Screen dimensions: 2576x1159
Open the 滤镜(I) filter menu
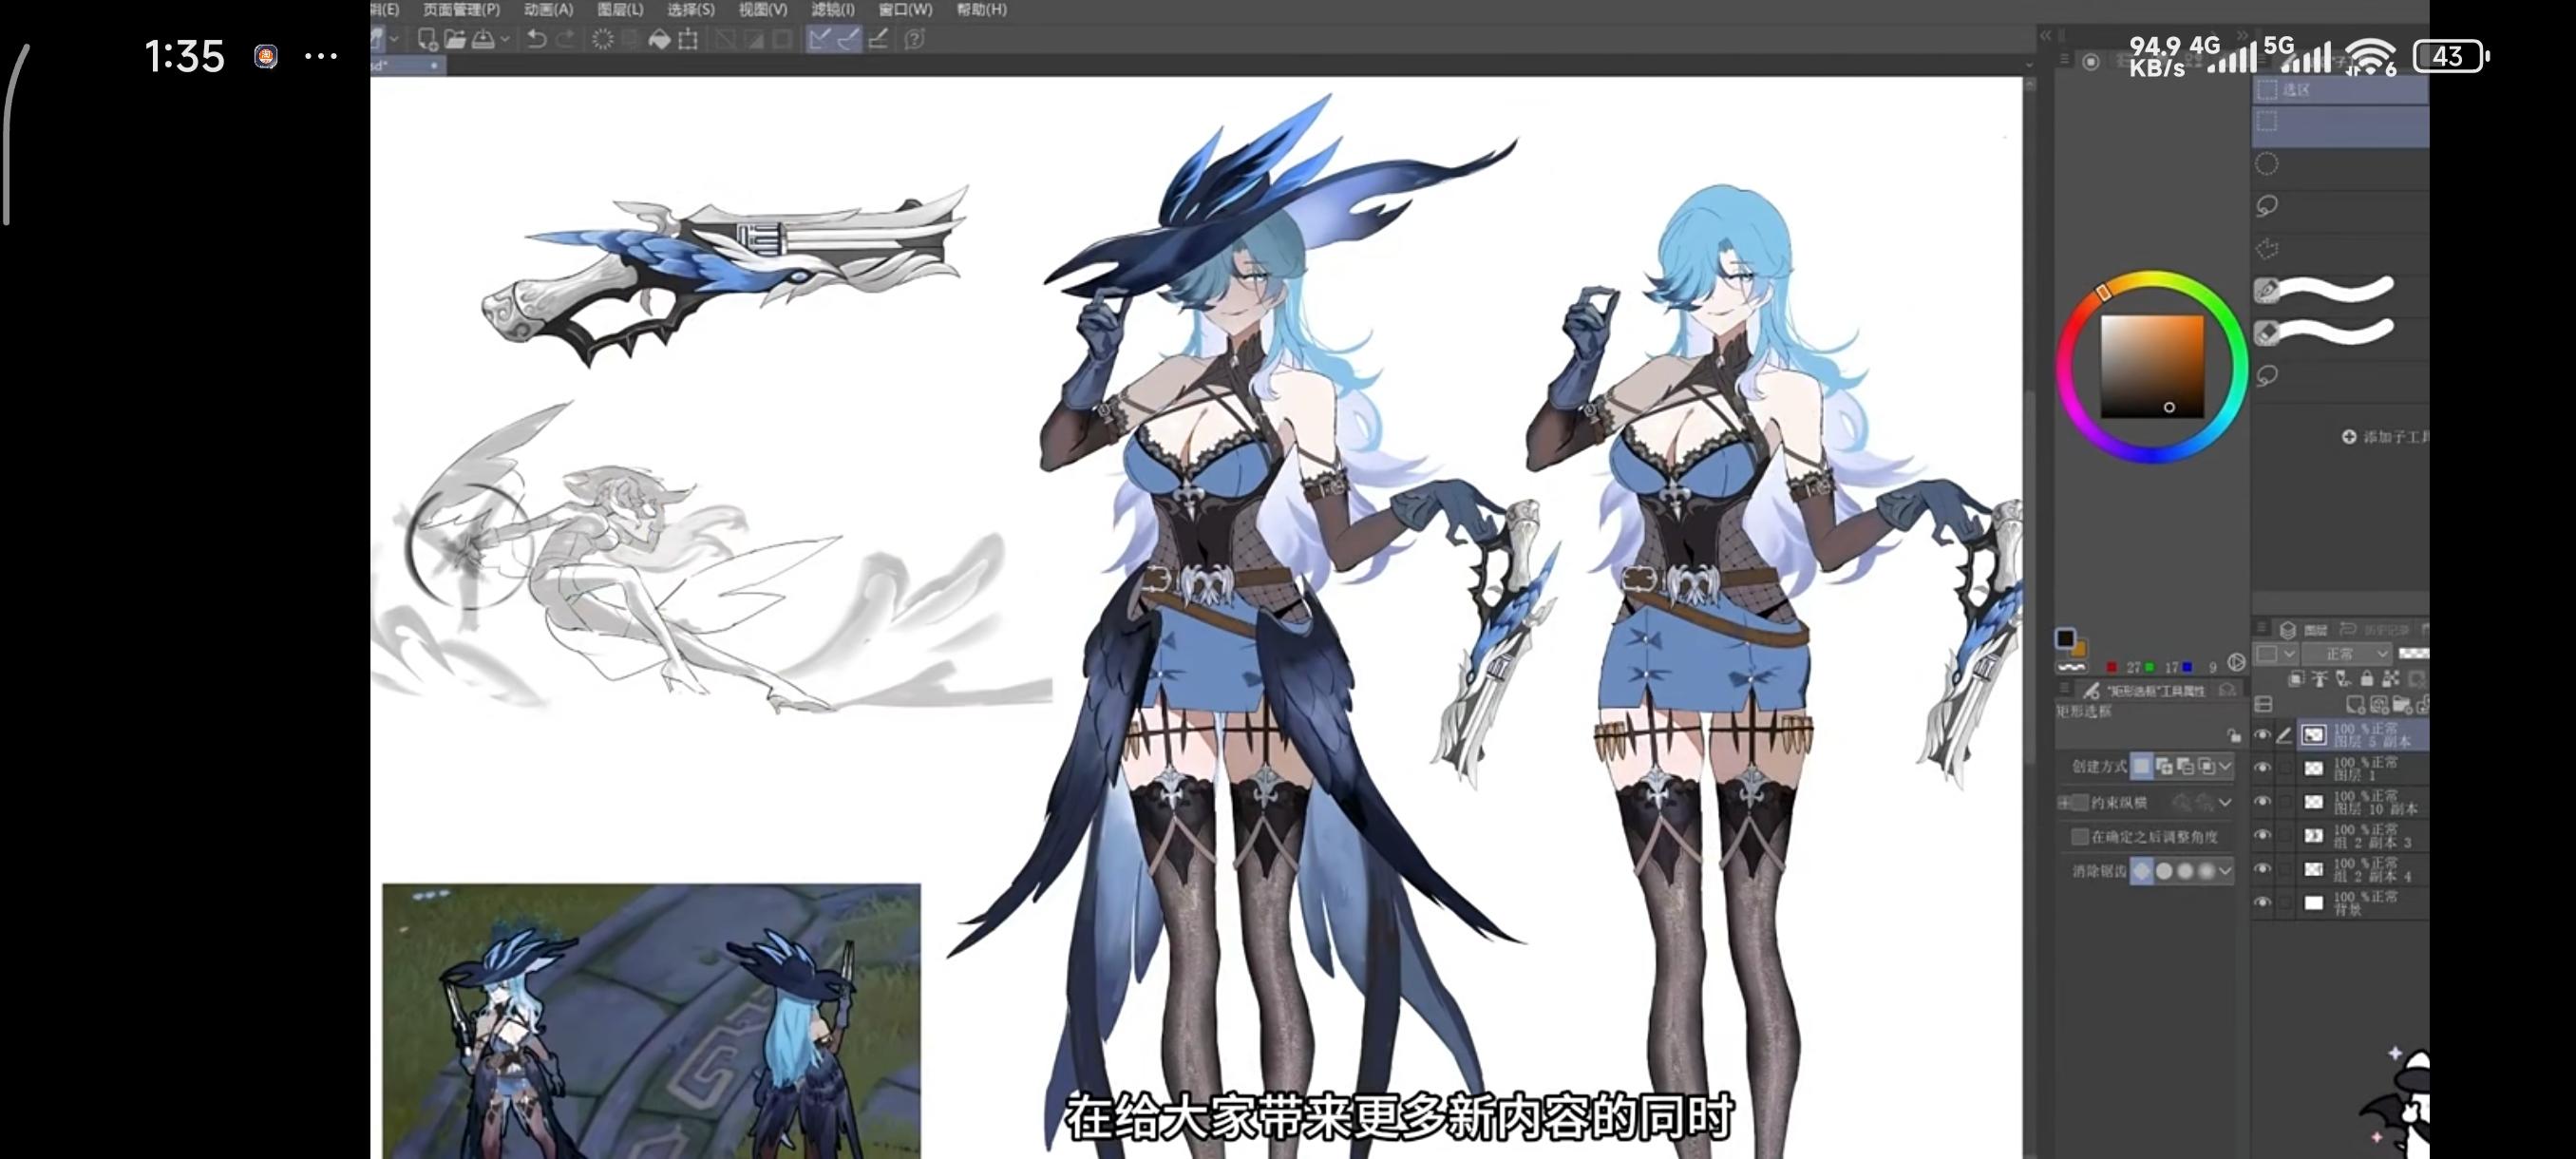[x=832, y=10]
